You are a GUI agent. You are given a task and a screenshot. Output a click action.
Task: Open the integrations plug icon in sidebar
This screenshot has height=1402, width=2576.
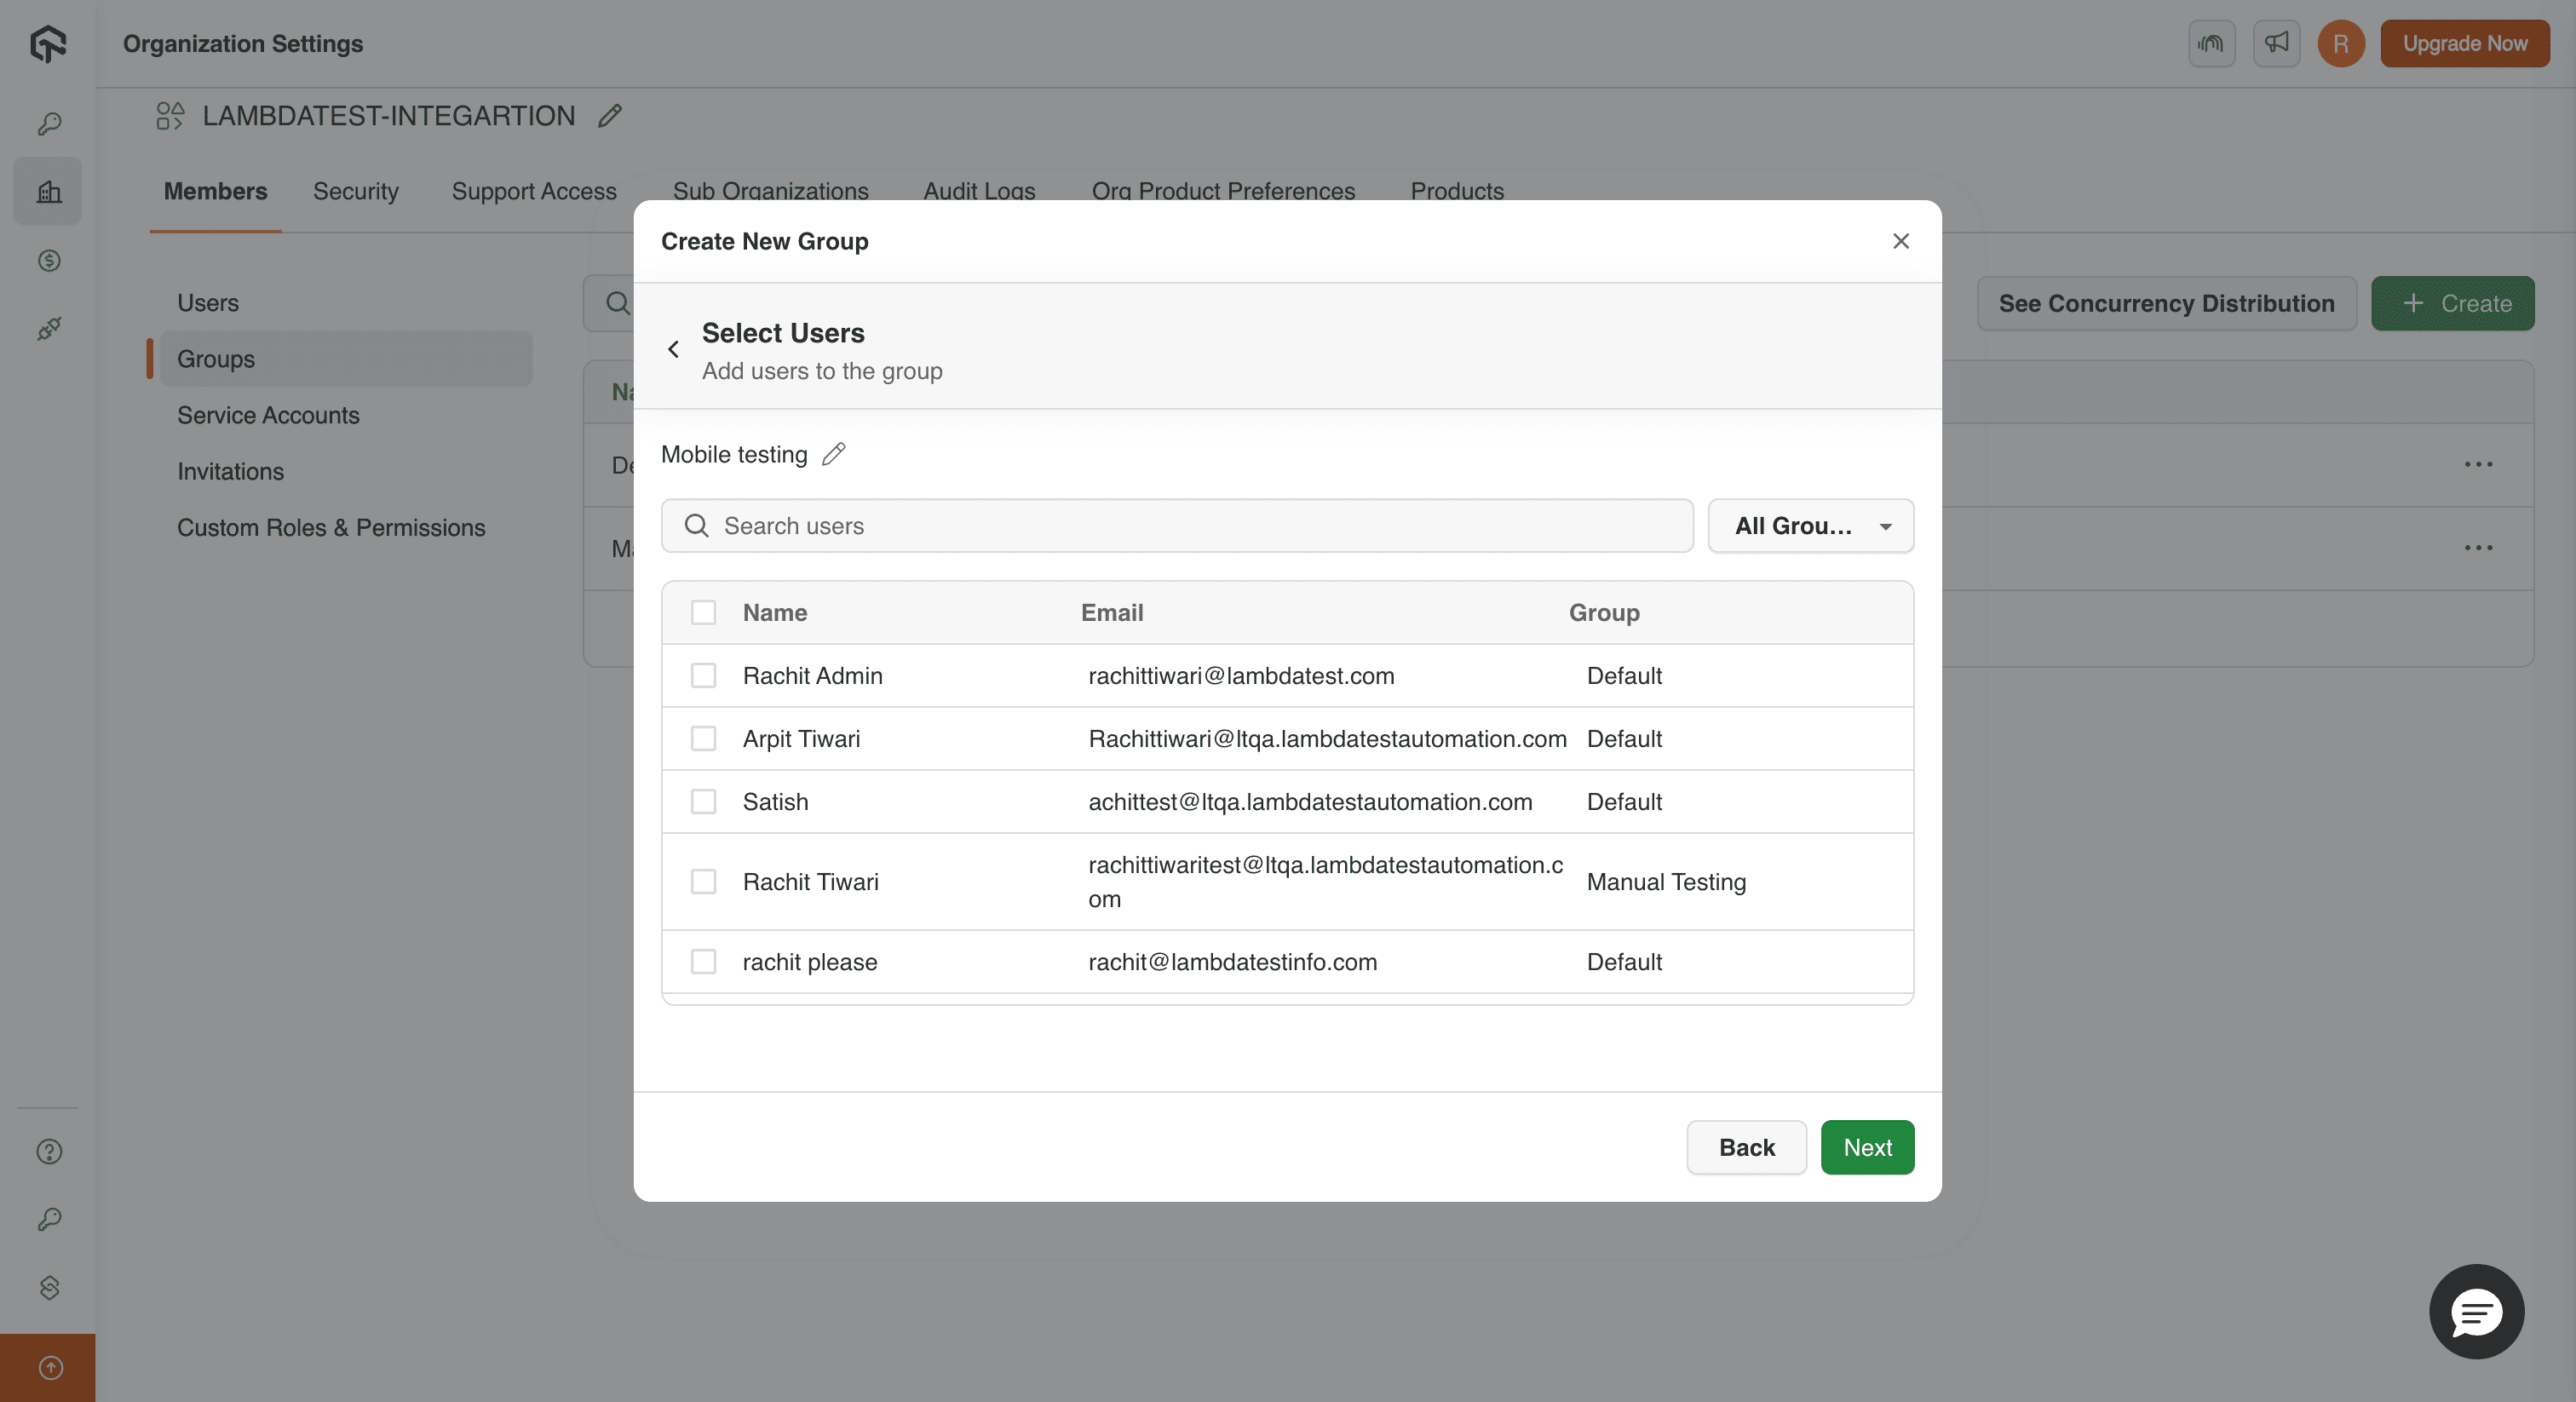[47, 329]
